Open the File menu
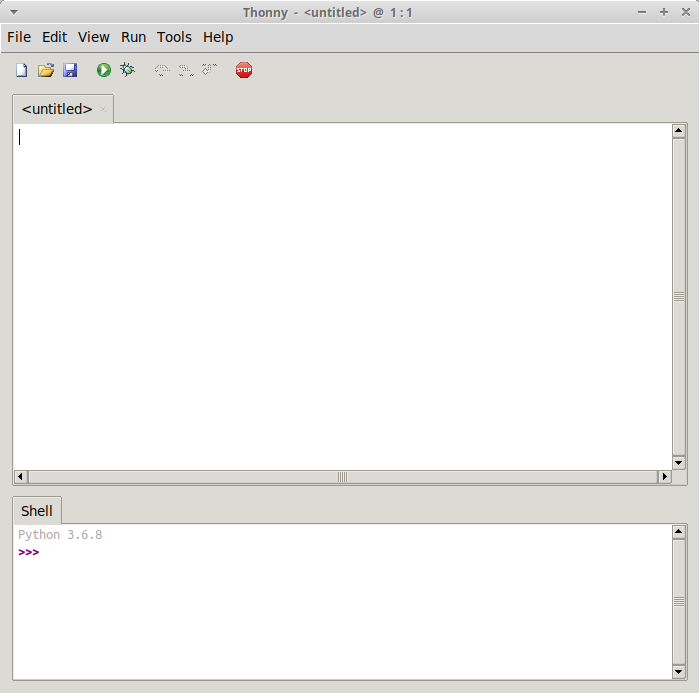The width and height of the screenshot is (699, 693). coord(19,37)
